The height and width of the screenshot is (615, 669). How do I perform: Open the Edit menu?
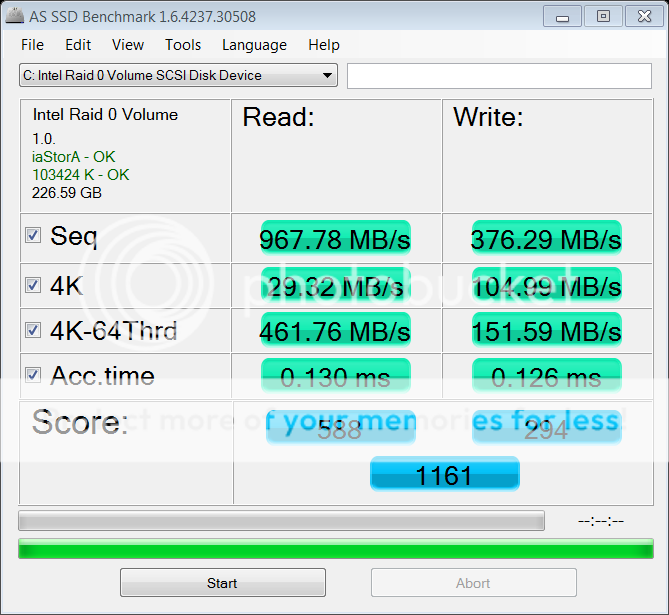pyautogui.click(x=78, y=45)
